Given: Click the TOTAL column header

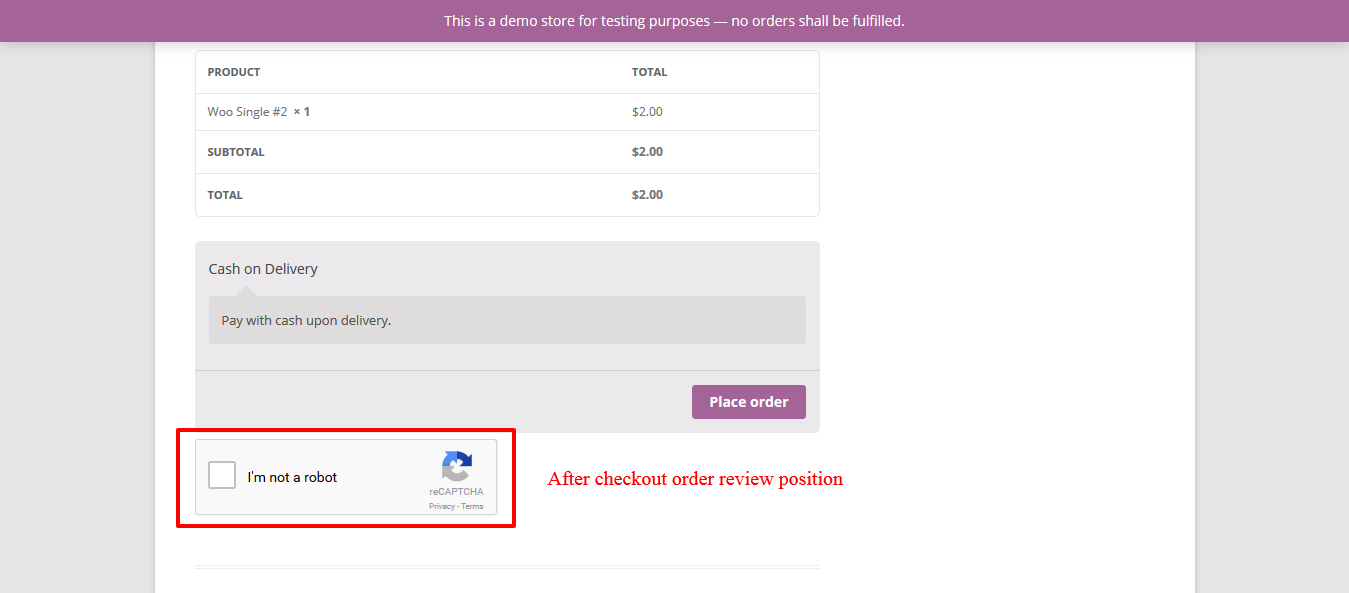Looking at the screenshot, I should (649, 72).
